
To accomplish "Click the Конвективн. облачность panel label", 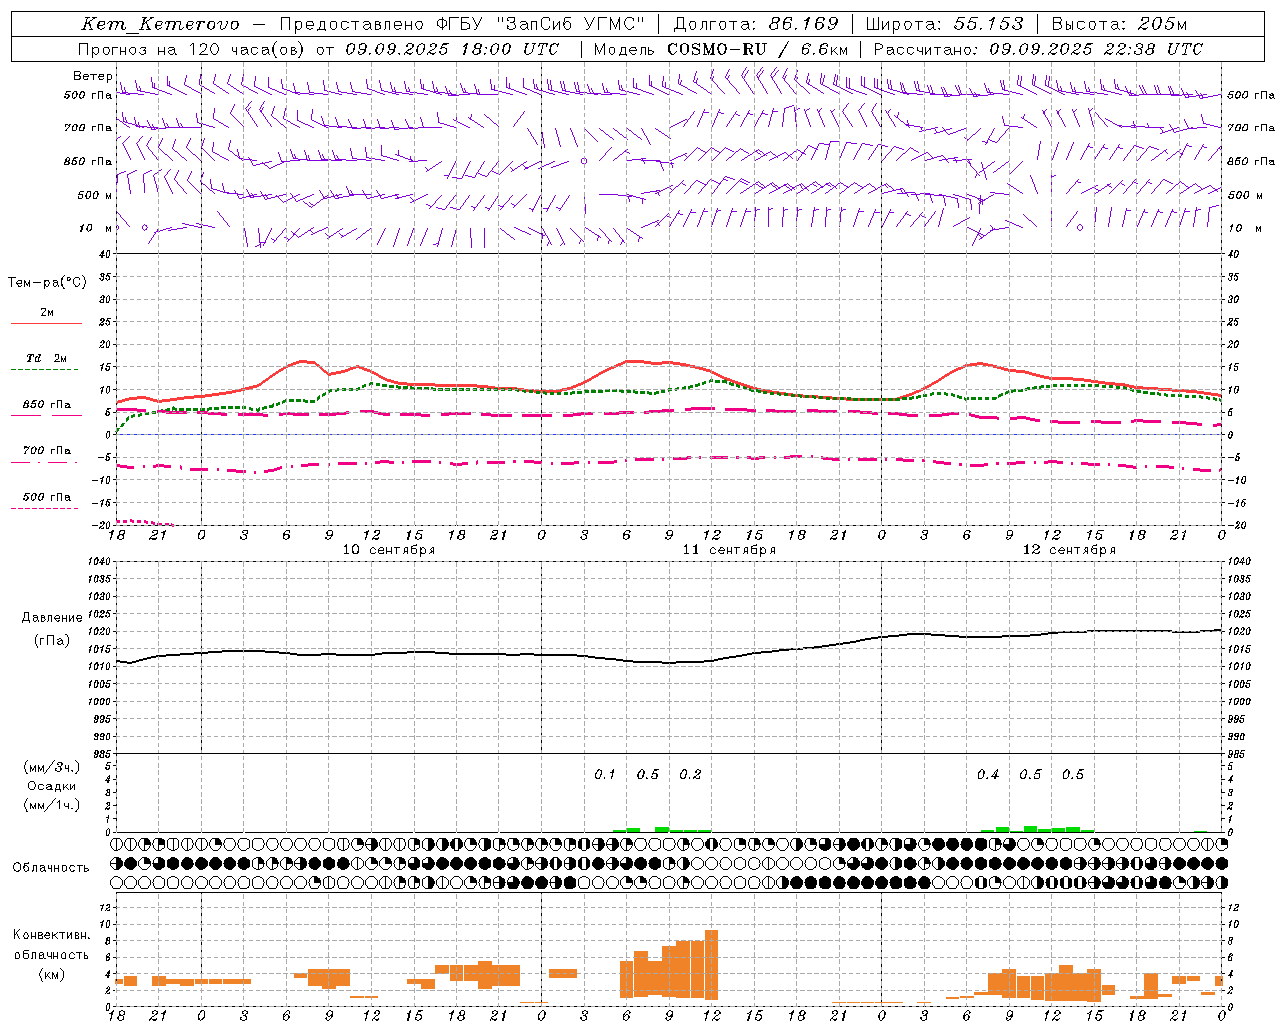I will click(52, 945).
